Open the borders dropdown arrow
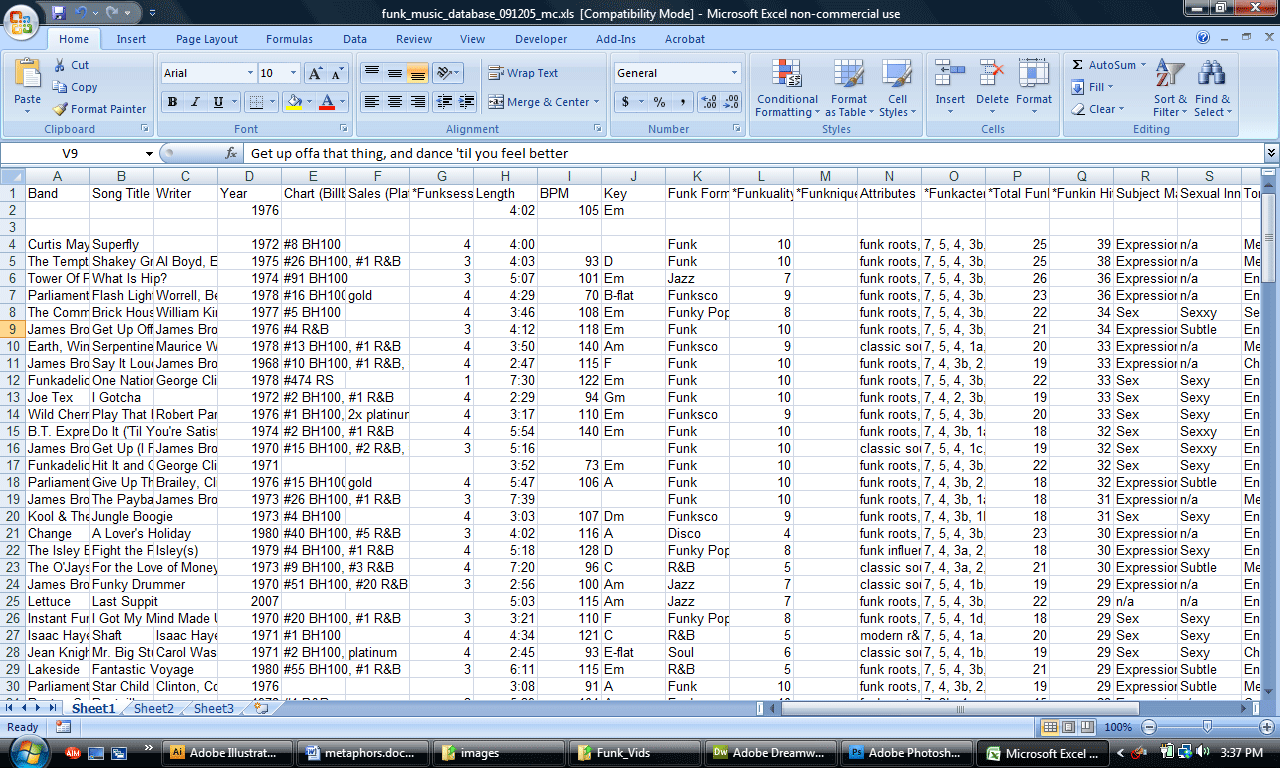Screen dimensions: 1280x768 (273, 102)
